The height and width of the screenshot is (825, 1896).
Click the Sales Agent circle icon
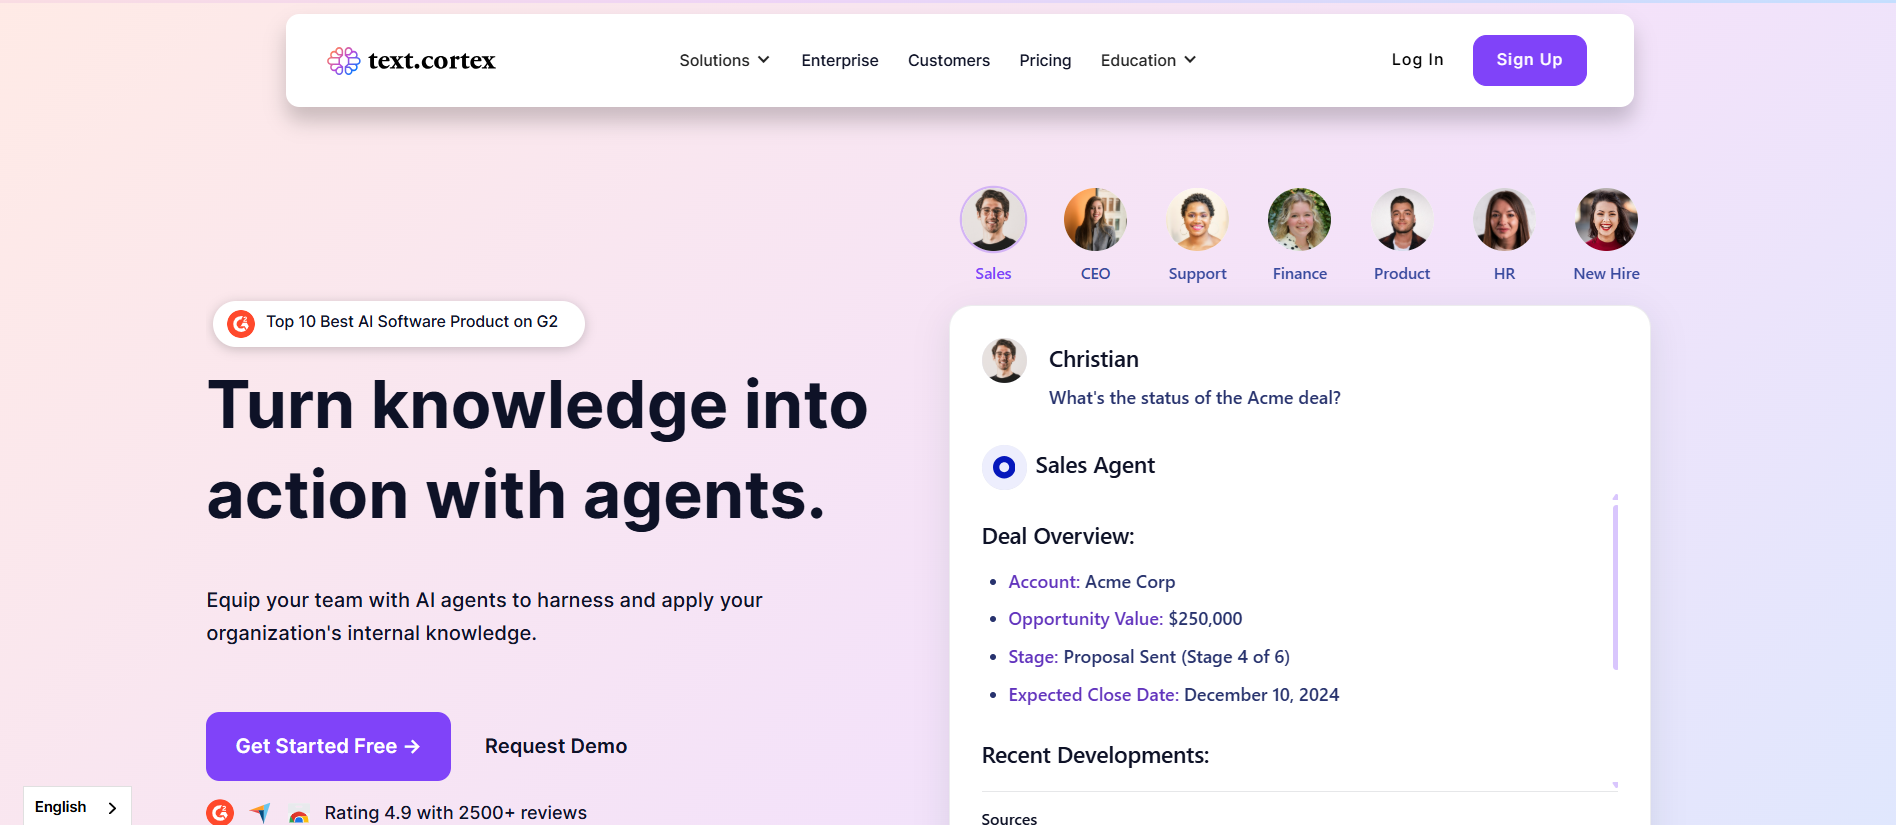[1004, 467]
